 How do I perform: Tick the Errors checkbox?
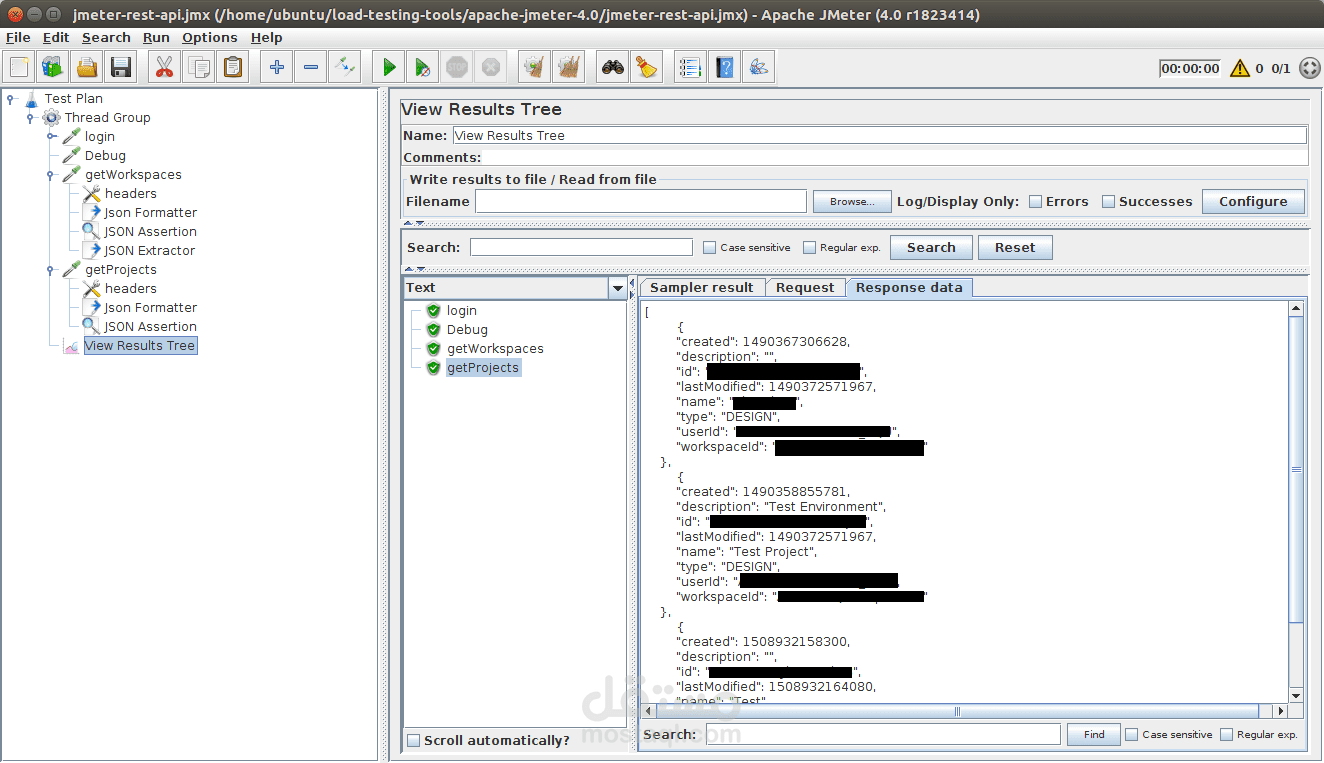coord(1036,201)
